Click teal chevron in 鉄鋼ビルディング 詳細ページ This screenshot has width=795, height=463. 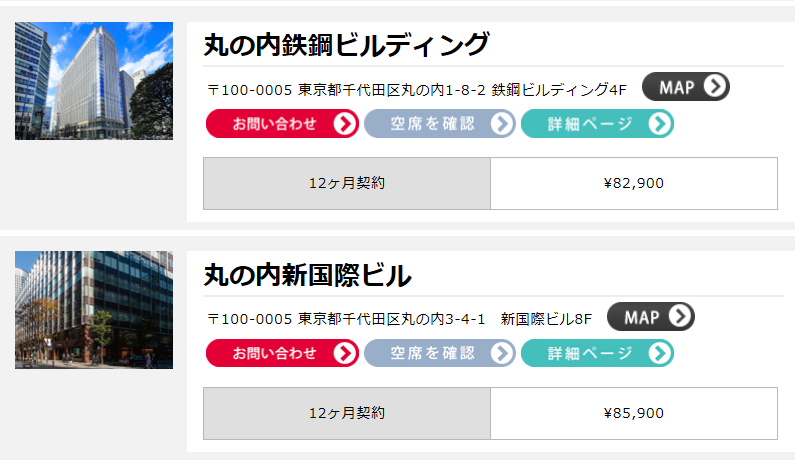point(660,124)
